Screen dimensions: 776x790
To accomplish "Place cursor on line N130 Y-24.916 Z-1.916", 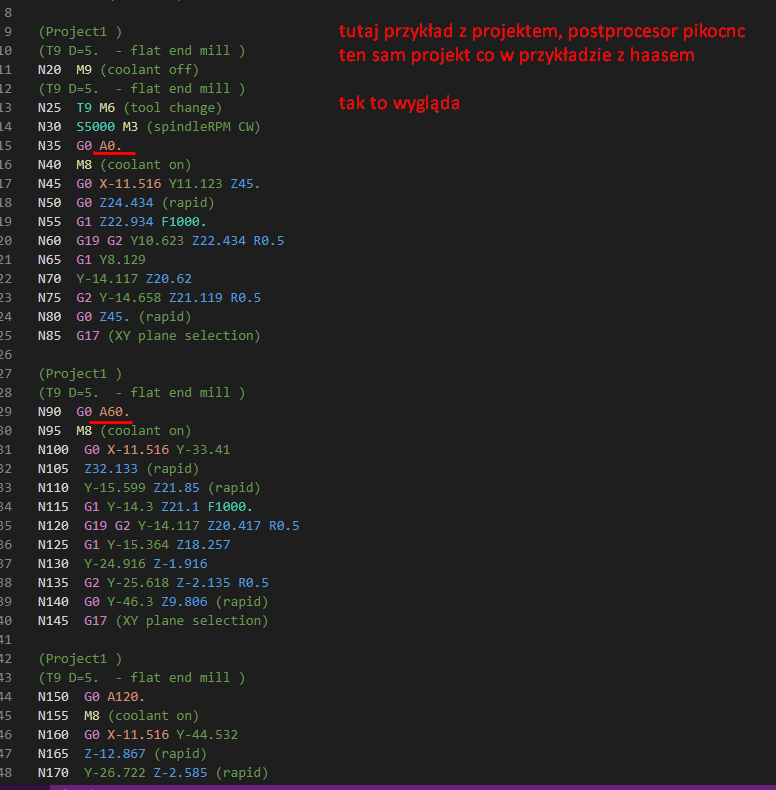I will click(x=122, y=564).
